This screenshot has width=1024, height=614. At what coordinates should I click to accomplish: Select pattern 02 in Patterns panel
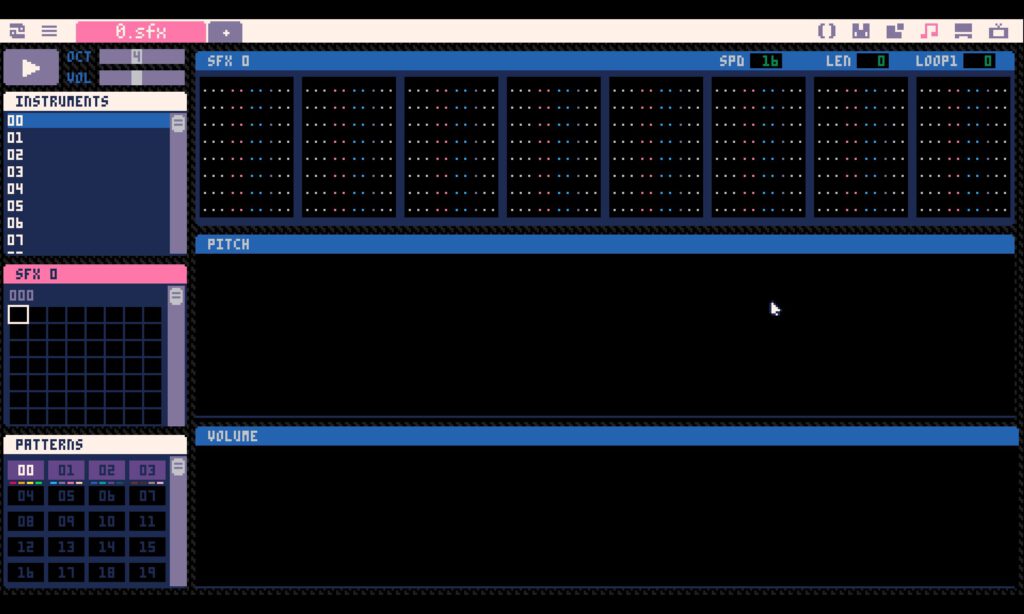tap(106, 471)
